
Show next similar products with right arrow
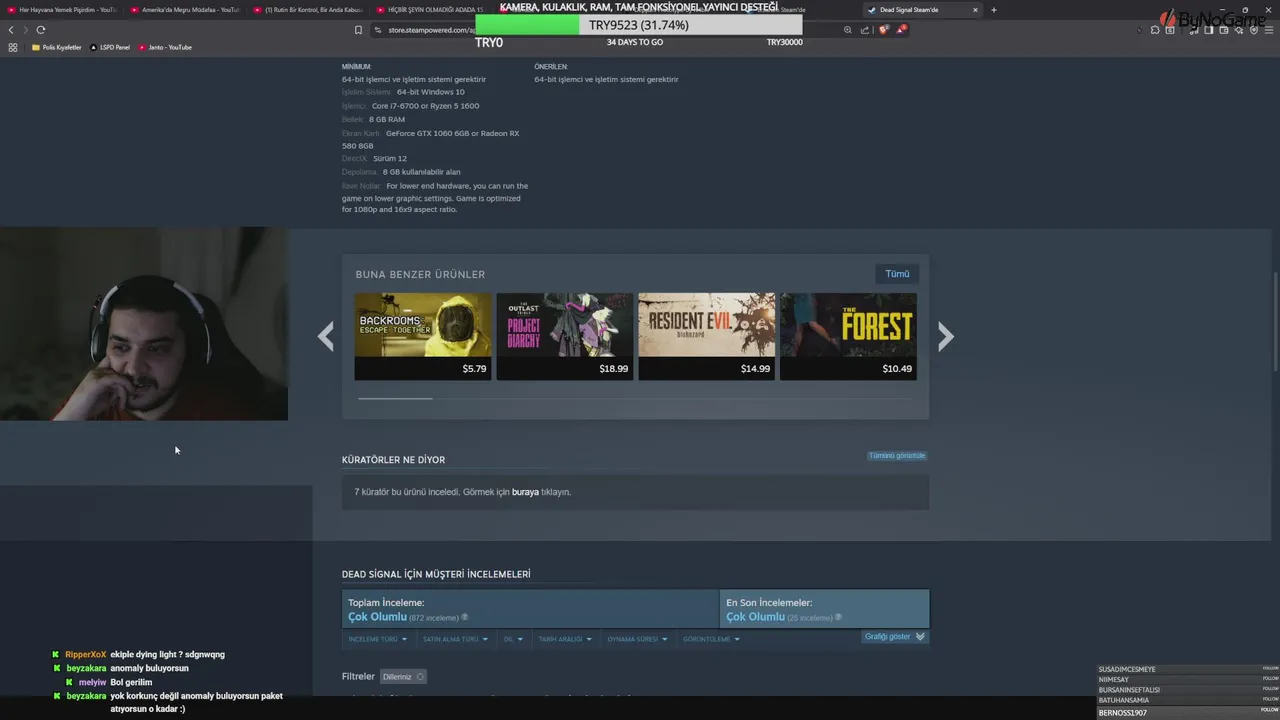pyautogui.click(x=946, y=336)
